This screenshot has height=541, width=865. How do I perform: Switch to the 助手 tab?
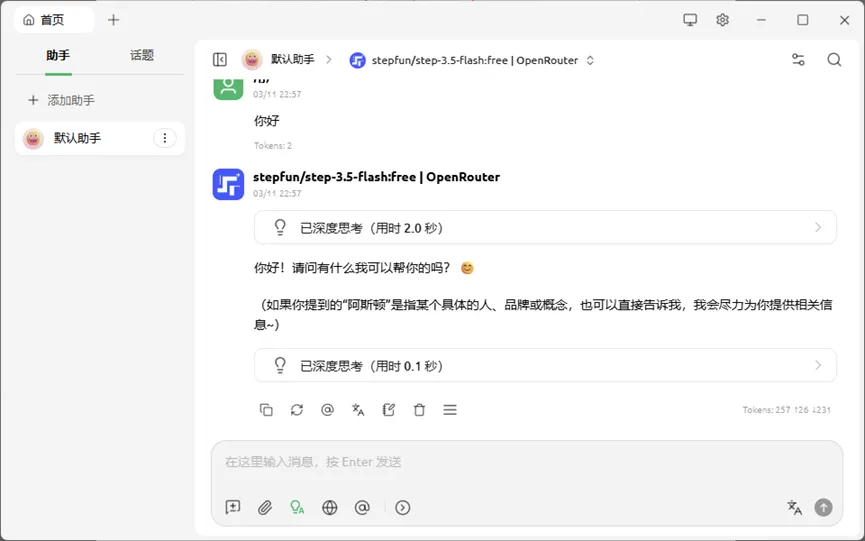point(58,56)
